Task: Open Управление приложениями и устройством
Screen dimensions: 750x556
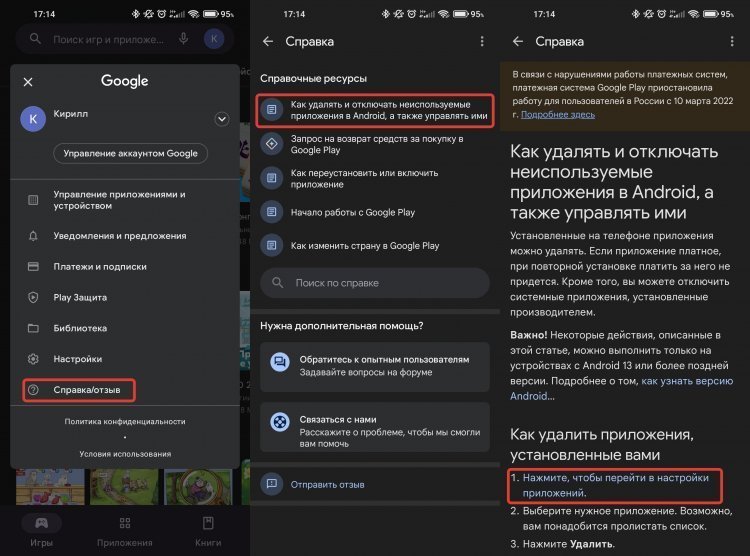Action: (x=124, y=200)
